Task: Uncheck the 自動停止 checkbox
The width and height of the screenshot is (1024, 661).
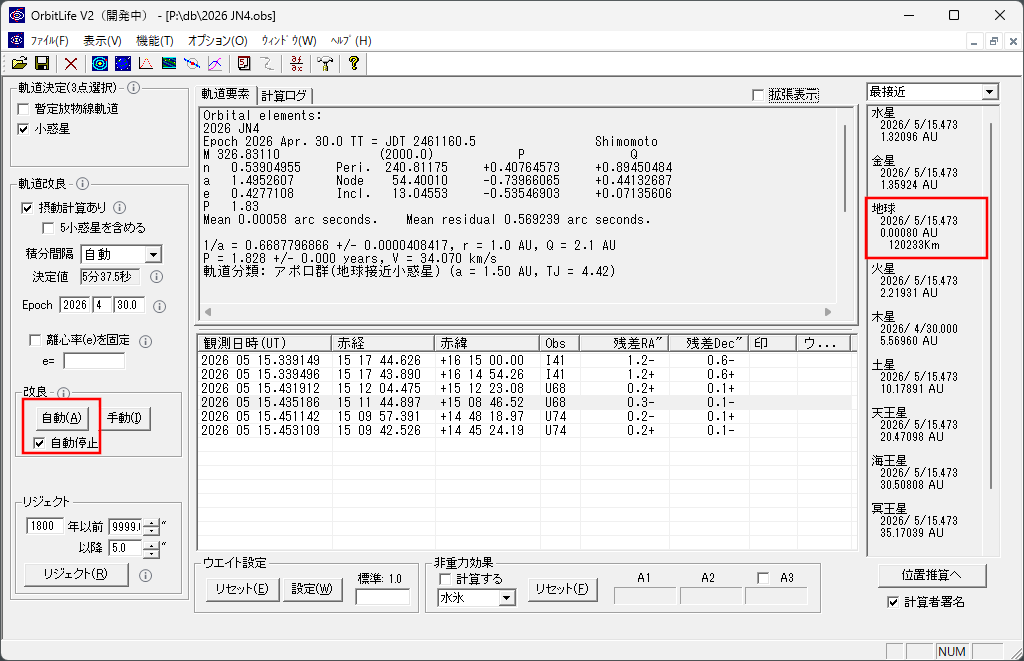Action: [39, 443]
